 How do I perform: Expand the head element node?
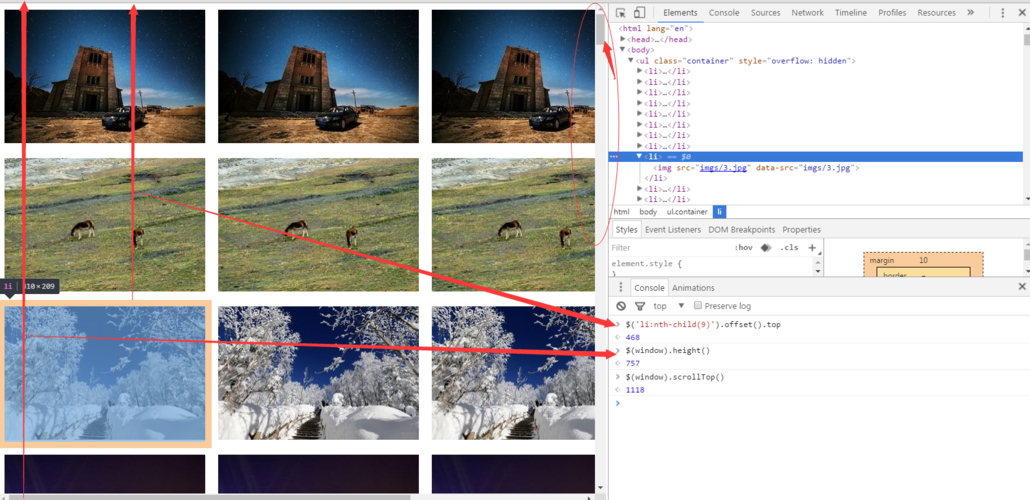[623, 39]
